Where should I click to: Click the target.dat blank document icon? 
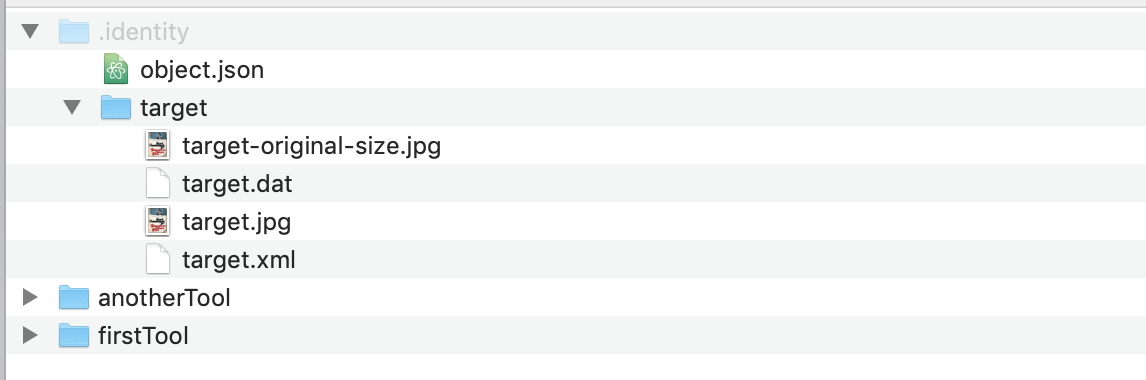coord(158,183)
